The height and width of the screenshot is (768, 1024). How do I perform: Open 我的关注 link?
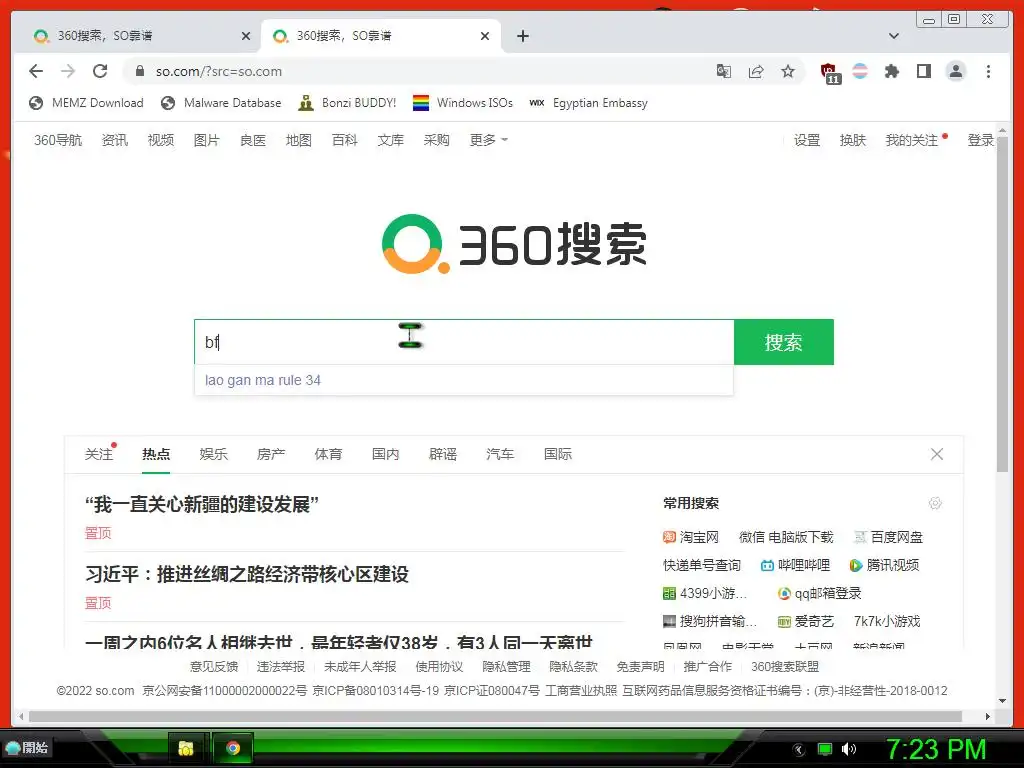point(912,140)
